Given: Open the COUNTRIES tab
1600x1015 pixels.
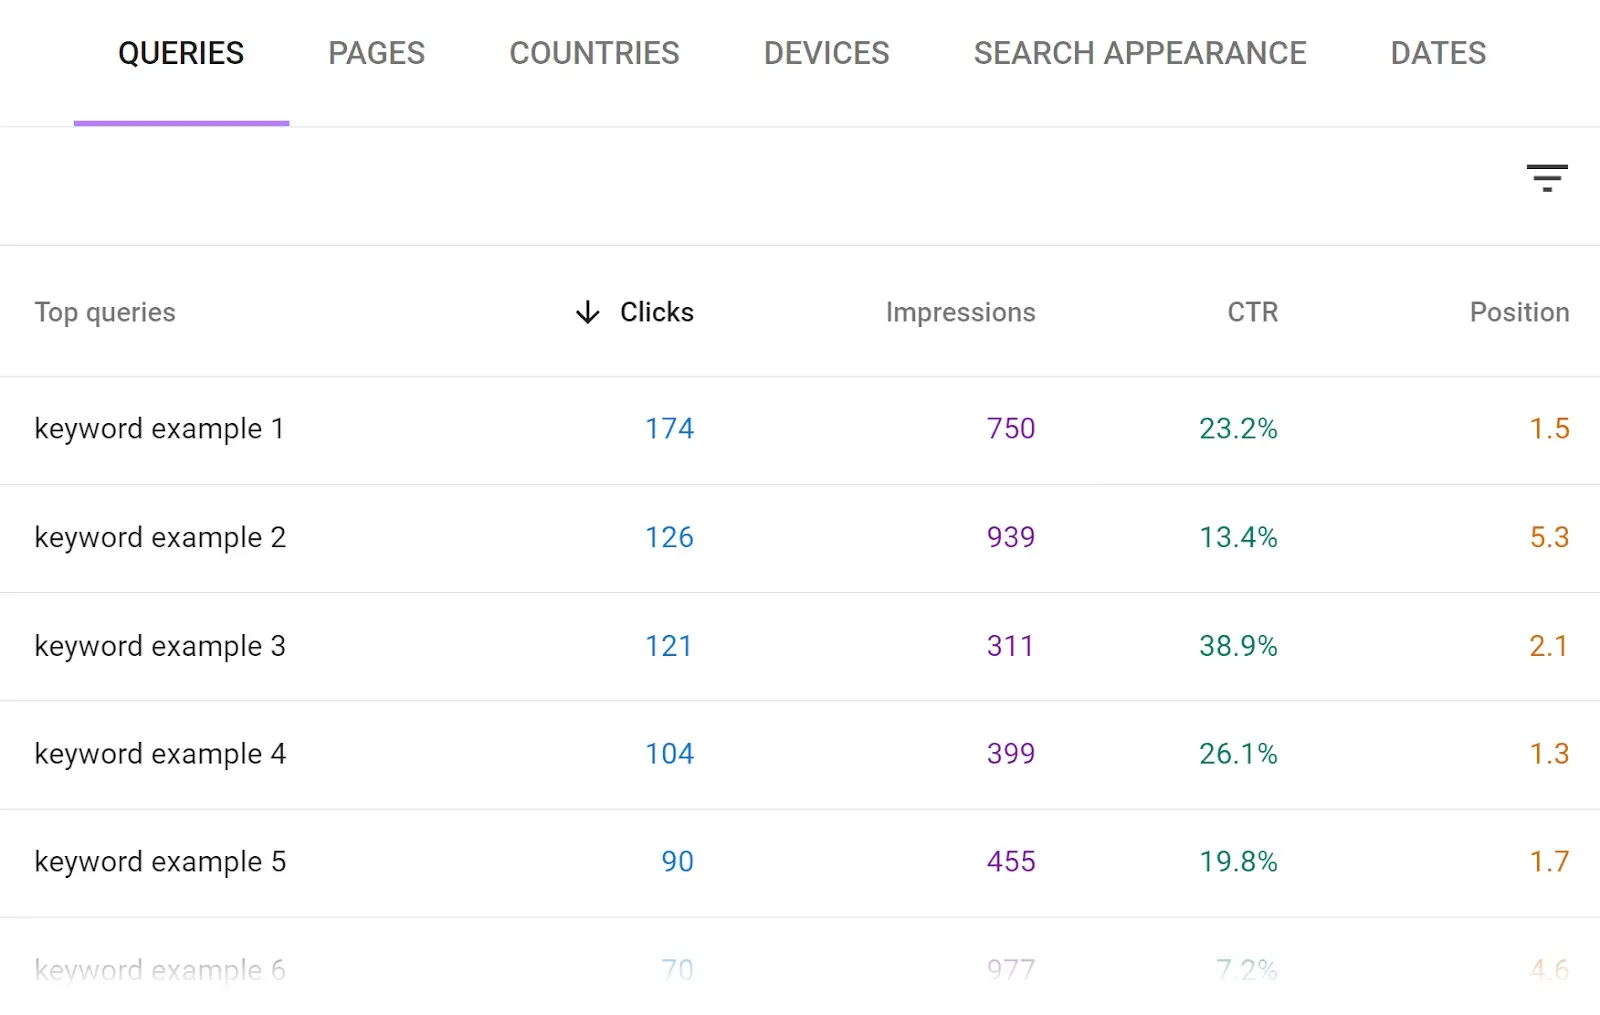Looking at the screenshot, I should point(594,53).
